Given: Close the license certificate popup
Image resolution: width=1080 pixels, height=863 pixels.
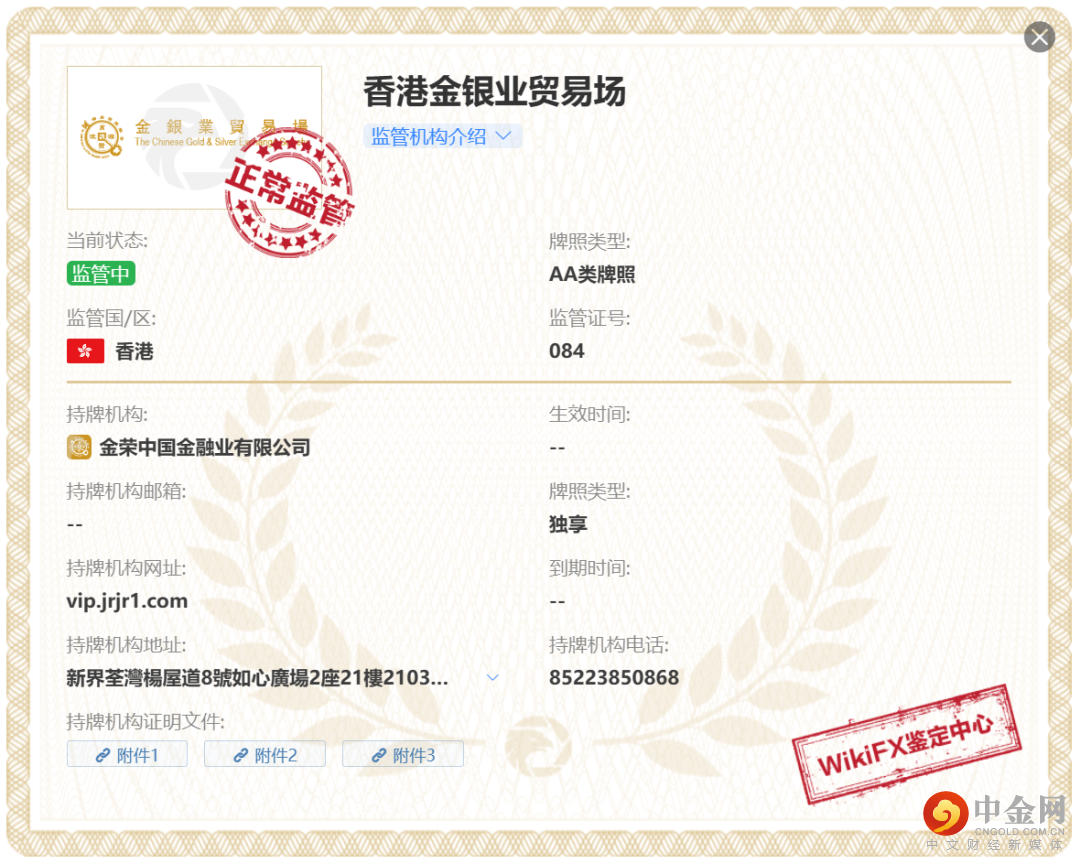Looking at the screenshot, I should click(x=1039, y=38).
